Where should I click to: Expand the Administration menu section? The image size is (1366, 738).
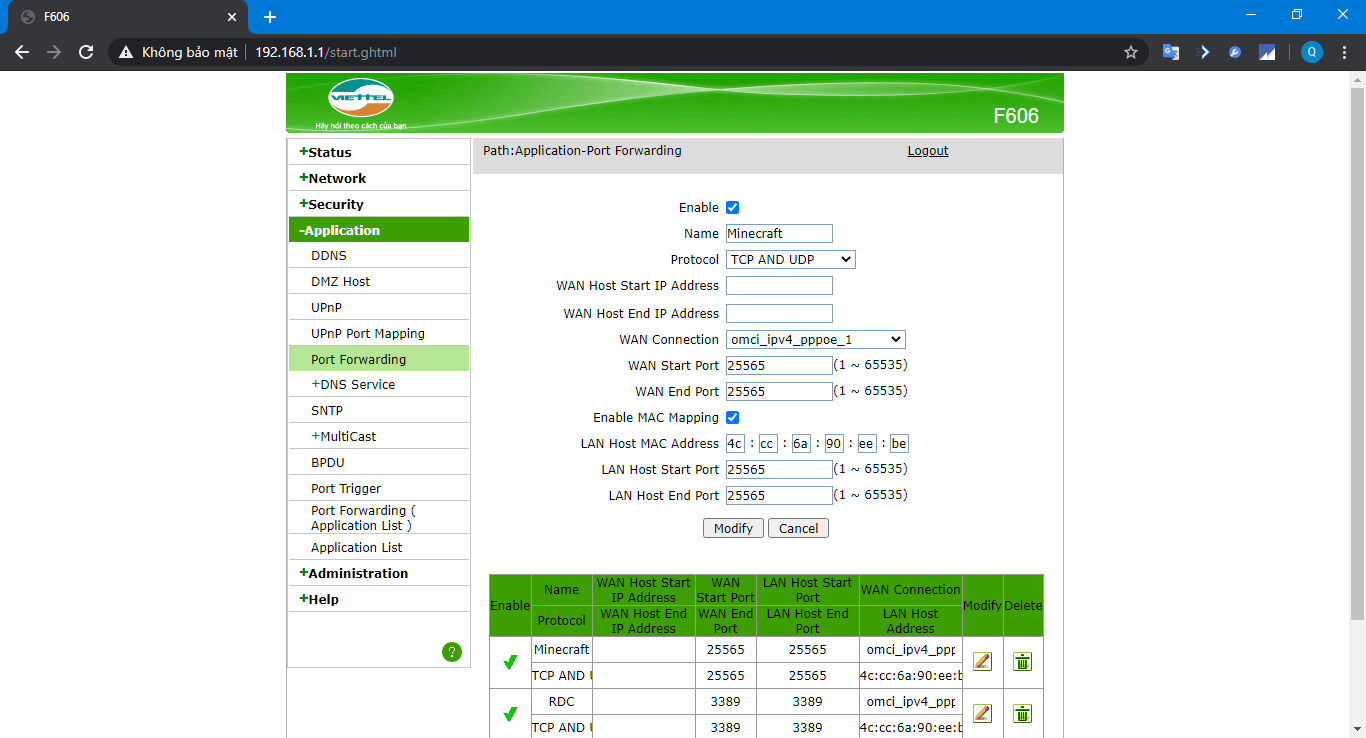(x=358, y=573)
